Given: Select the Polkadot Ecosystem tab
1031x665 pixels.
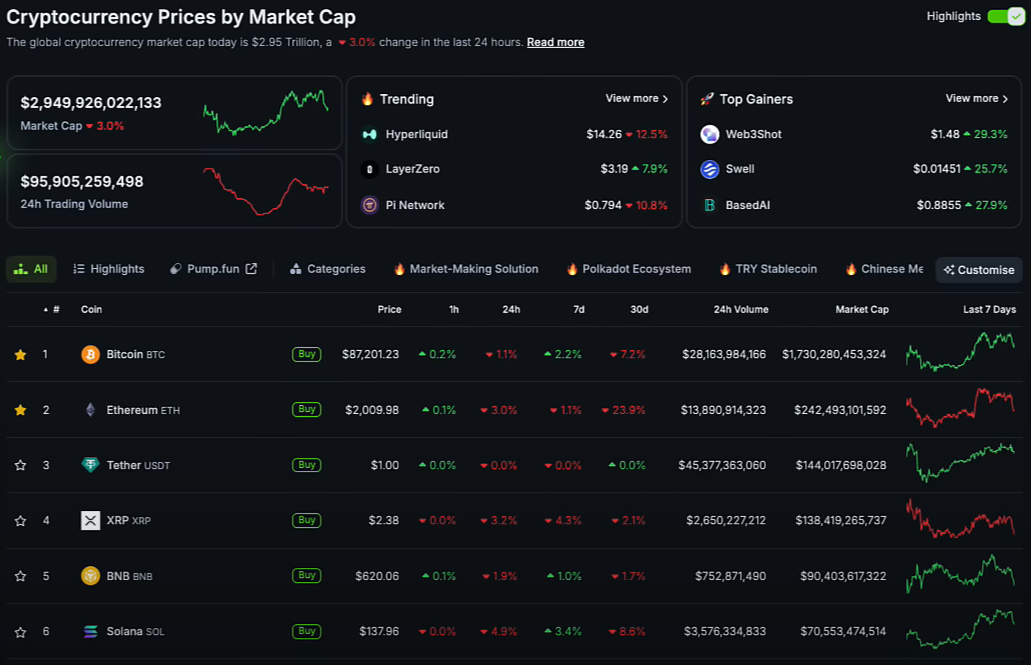Looking at the screenshot, I should click(x=628, y=269).
